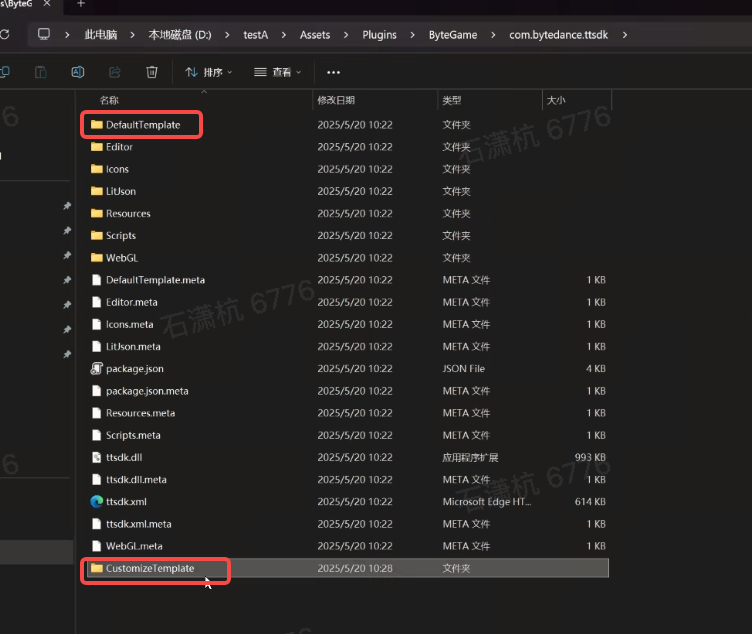This screenshot has width=752, height=634.
Task: Open the ttsdk.xml Edge file icon
Action: [x=97, y=502]
